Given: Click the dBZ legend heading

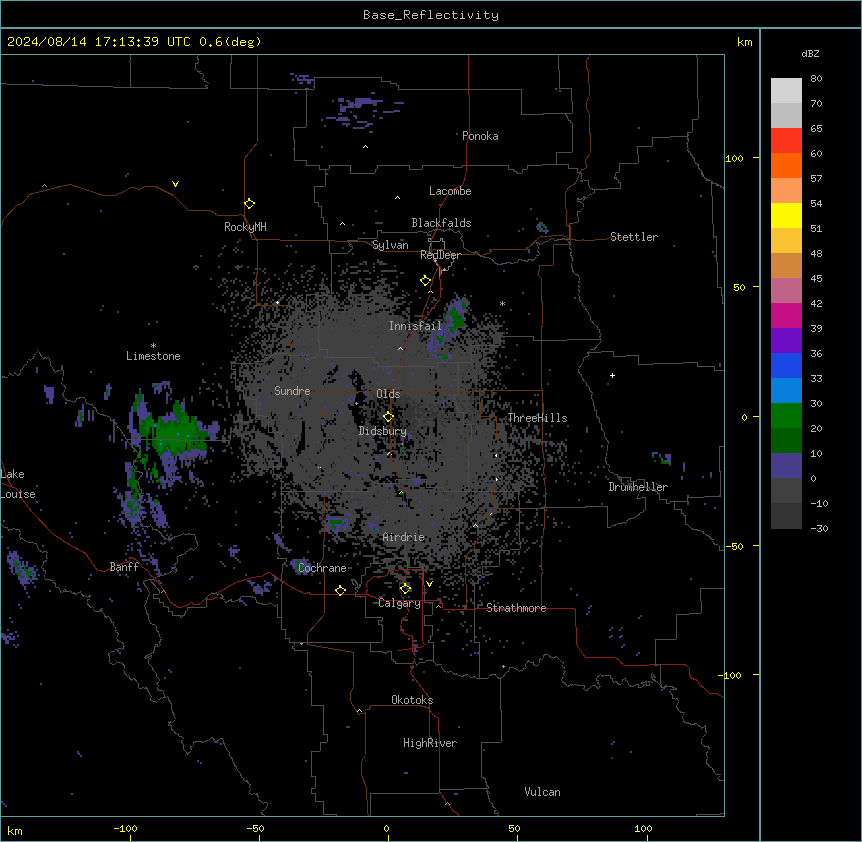Looking at the screenshot, I should [810, 53].
